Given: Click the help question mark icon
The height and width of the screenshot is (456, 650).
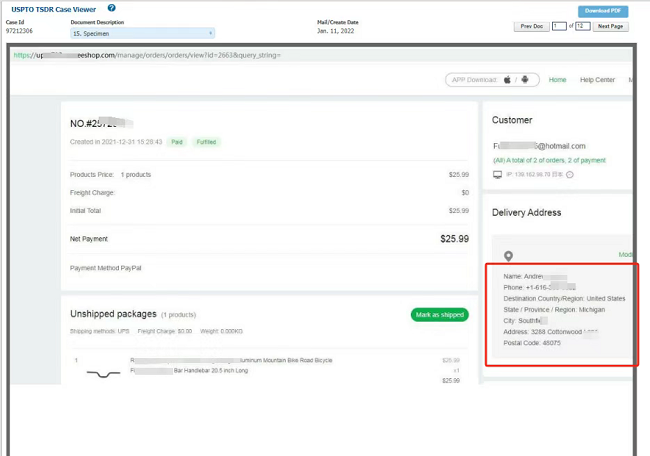Looking at the screenshot, I should (112, 8).
